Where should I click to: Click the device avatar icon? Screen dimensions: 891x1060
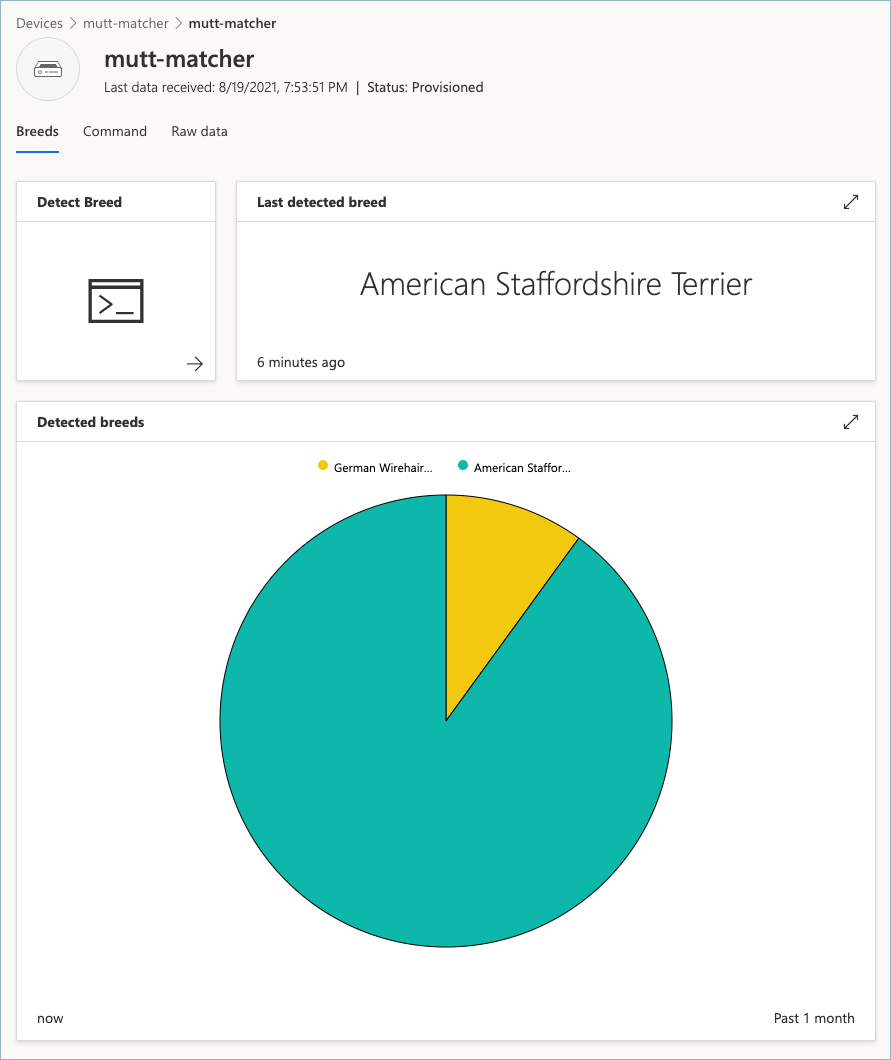tap(48, 69)
